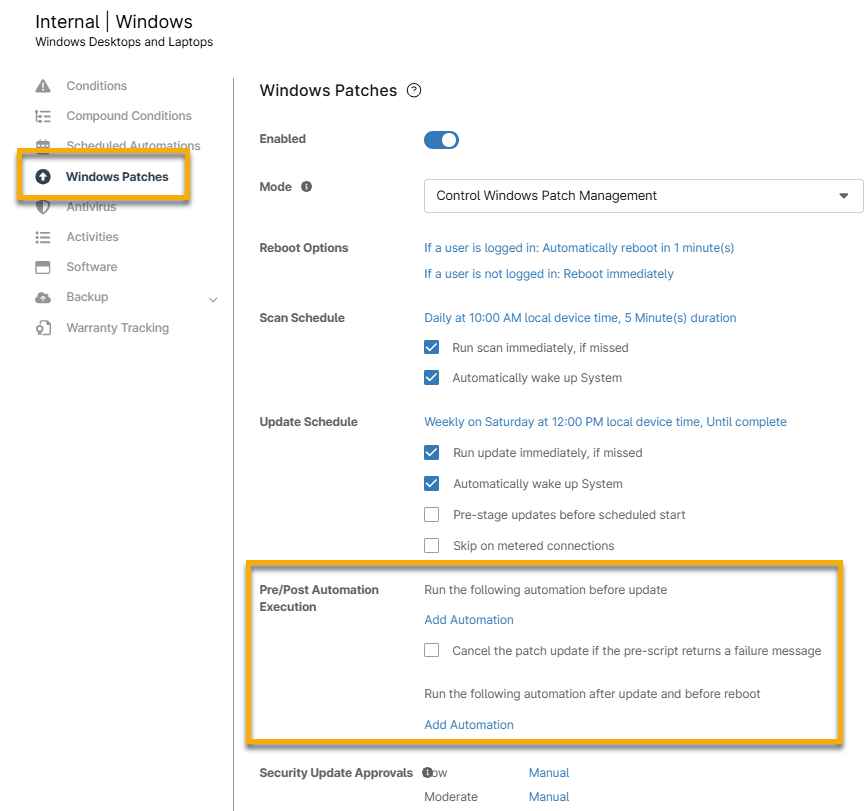Click the Antivirus shield icon
This screenshot has width=866, height=811.
pyautogui.click(x=43, y=207)
